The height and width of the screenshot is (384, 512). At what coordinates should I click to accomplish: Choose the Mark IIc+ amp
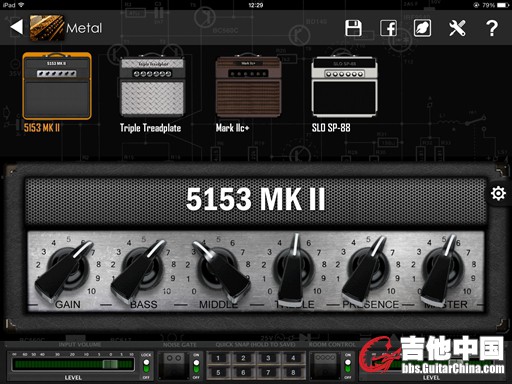(x=248, y=87)
